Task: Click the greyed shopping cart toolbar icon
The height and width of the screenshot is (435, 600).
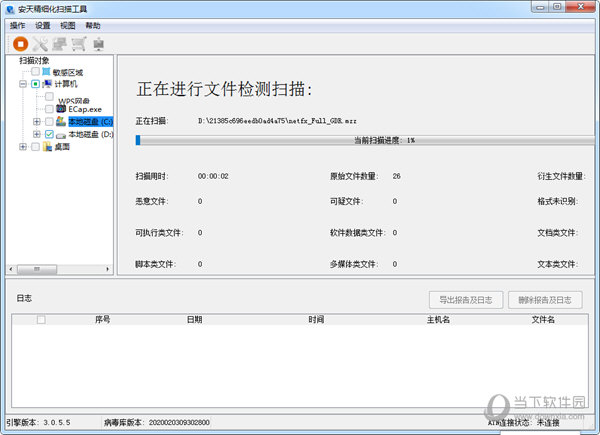Action: coord(79,44)
